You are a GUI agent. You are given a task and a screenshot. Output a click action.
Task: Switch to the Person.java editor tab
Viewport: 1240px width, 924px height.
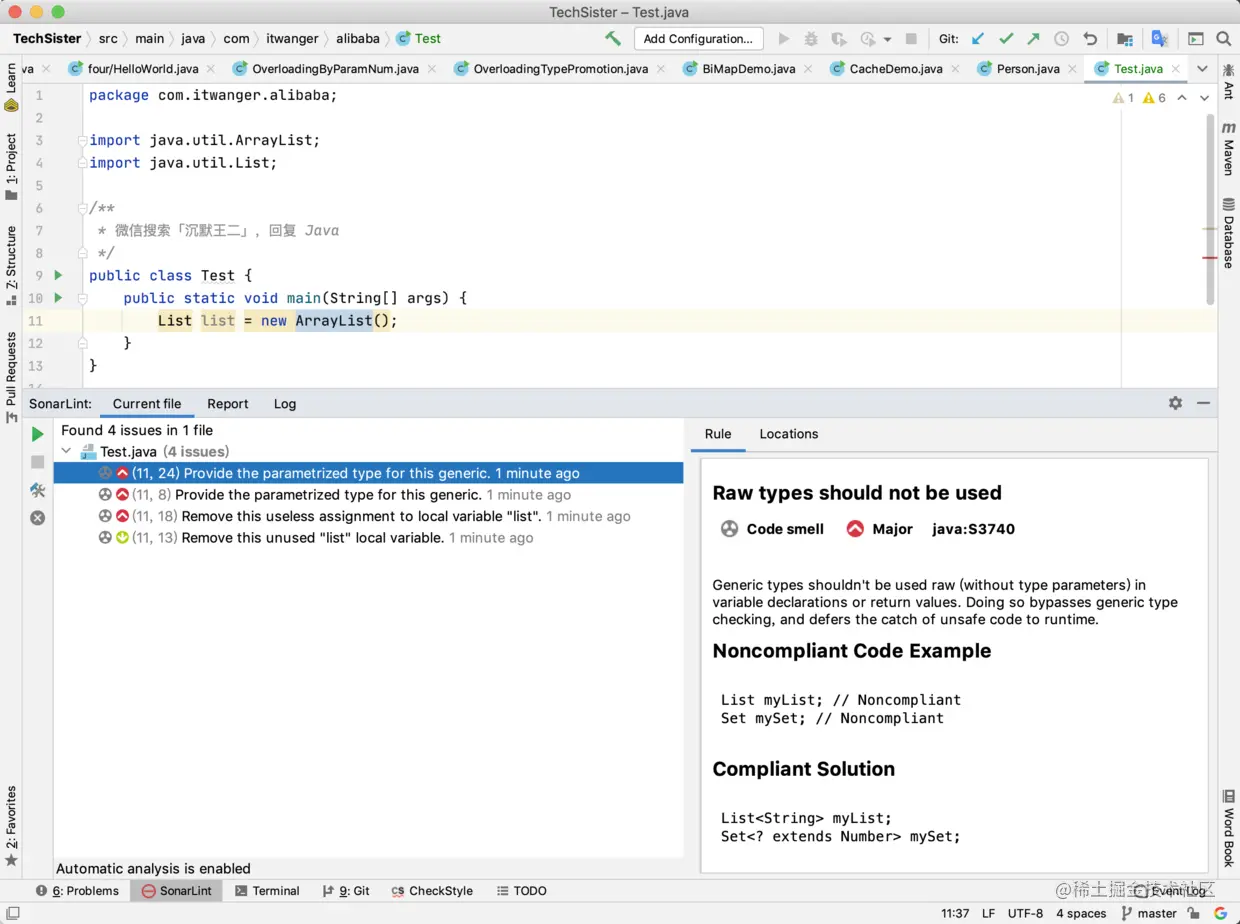click(1028, 69)
